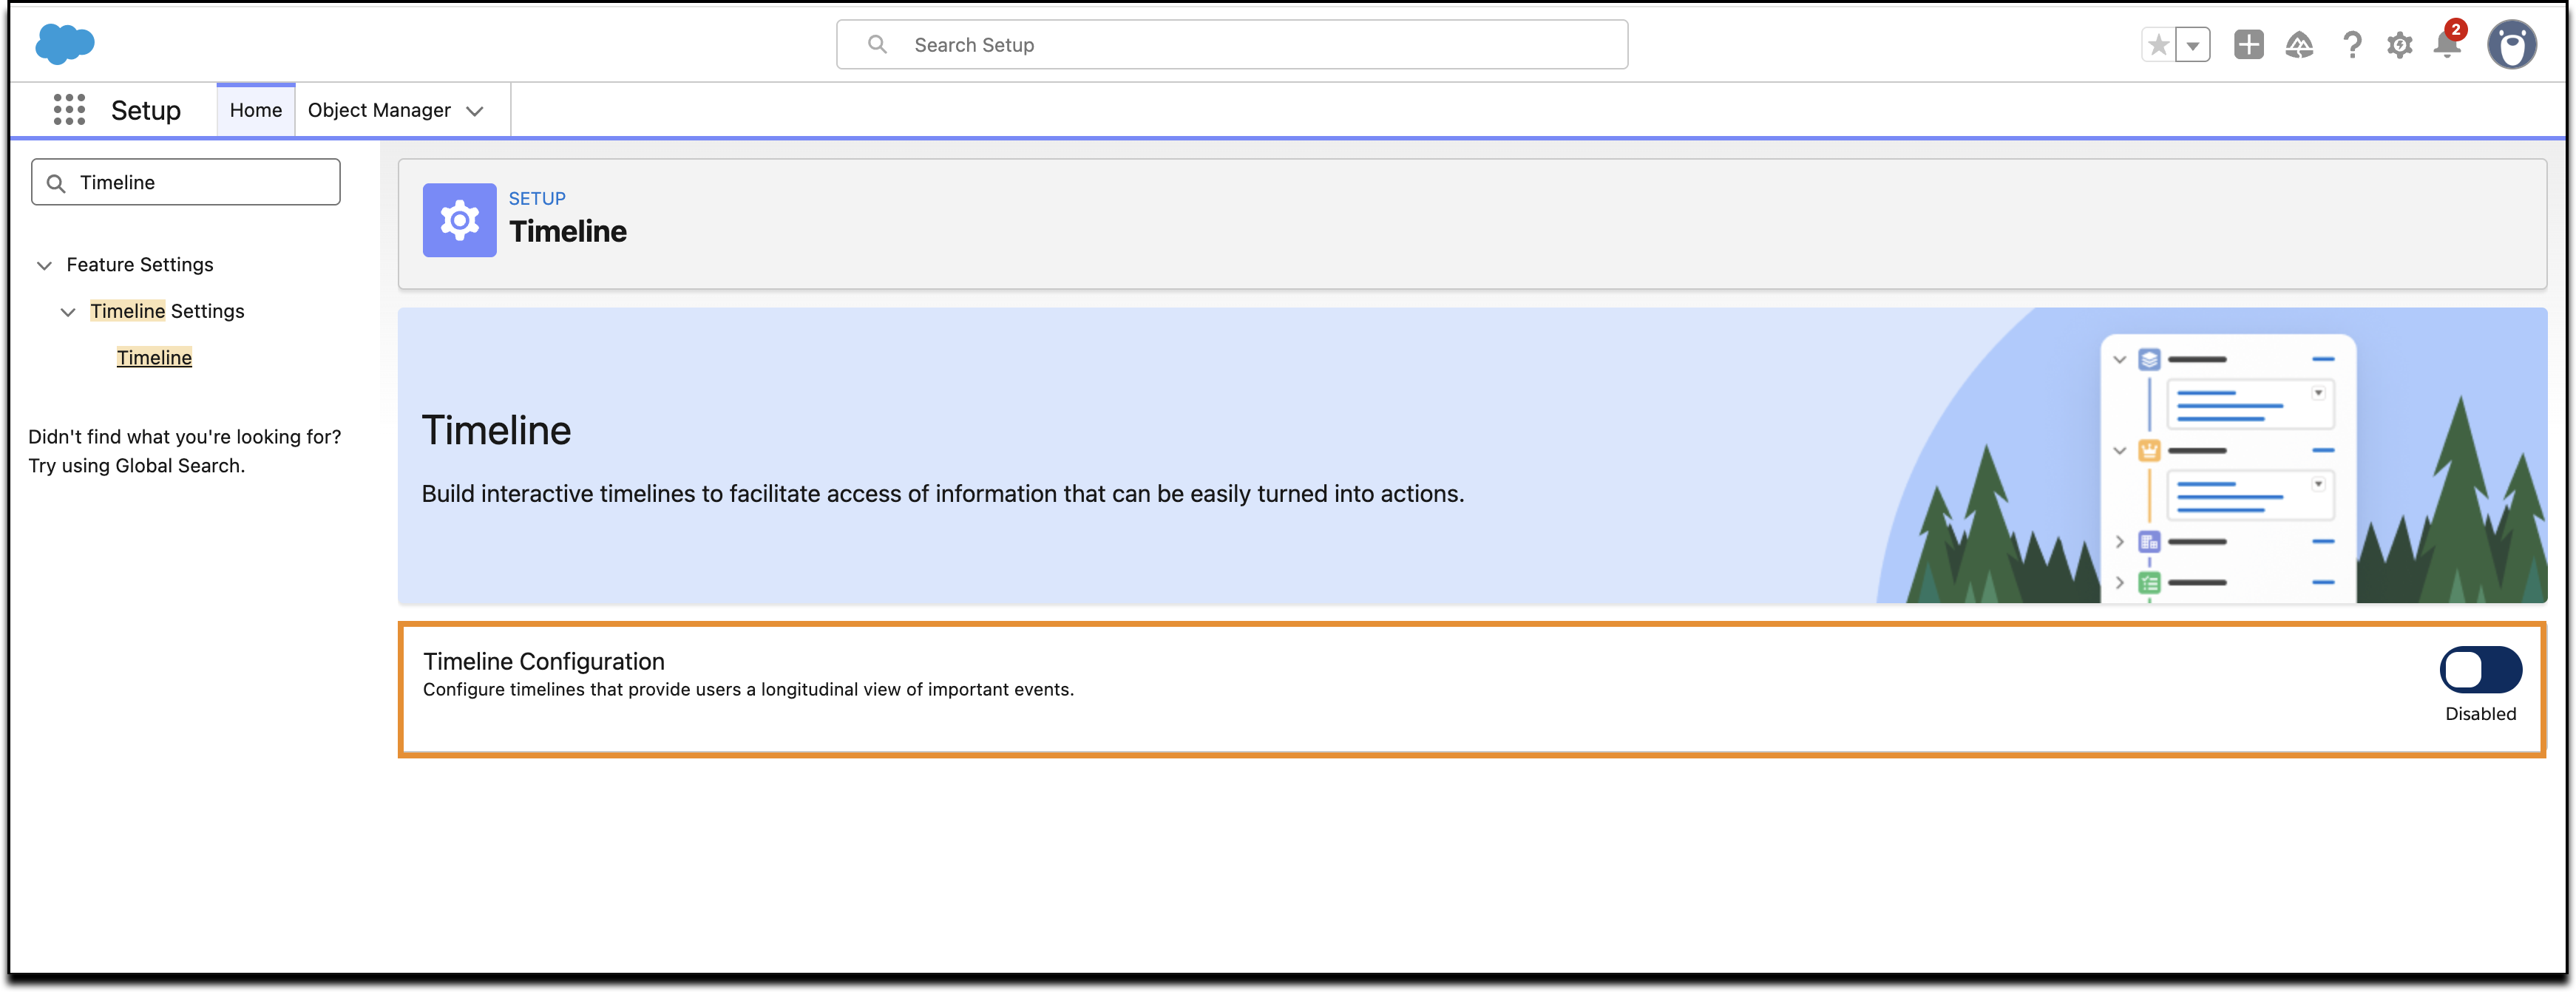Image resolution: width=2576 pixels, height=992 pixels.
Task: Collapse the Timeline Settings node
Action: pyautogui.click(x=68, y=312)
